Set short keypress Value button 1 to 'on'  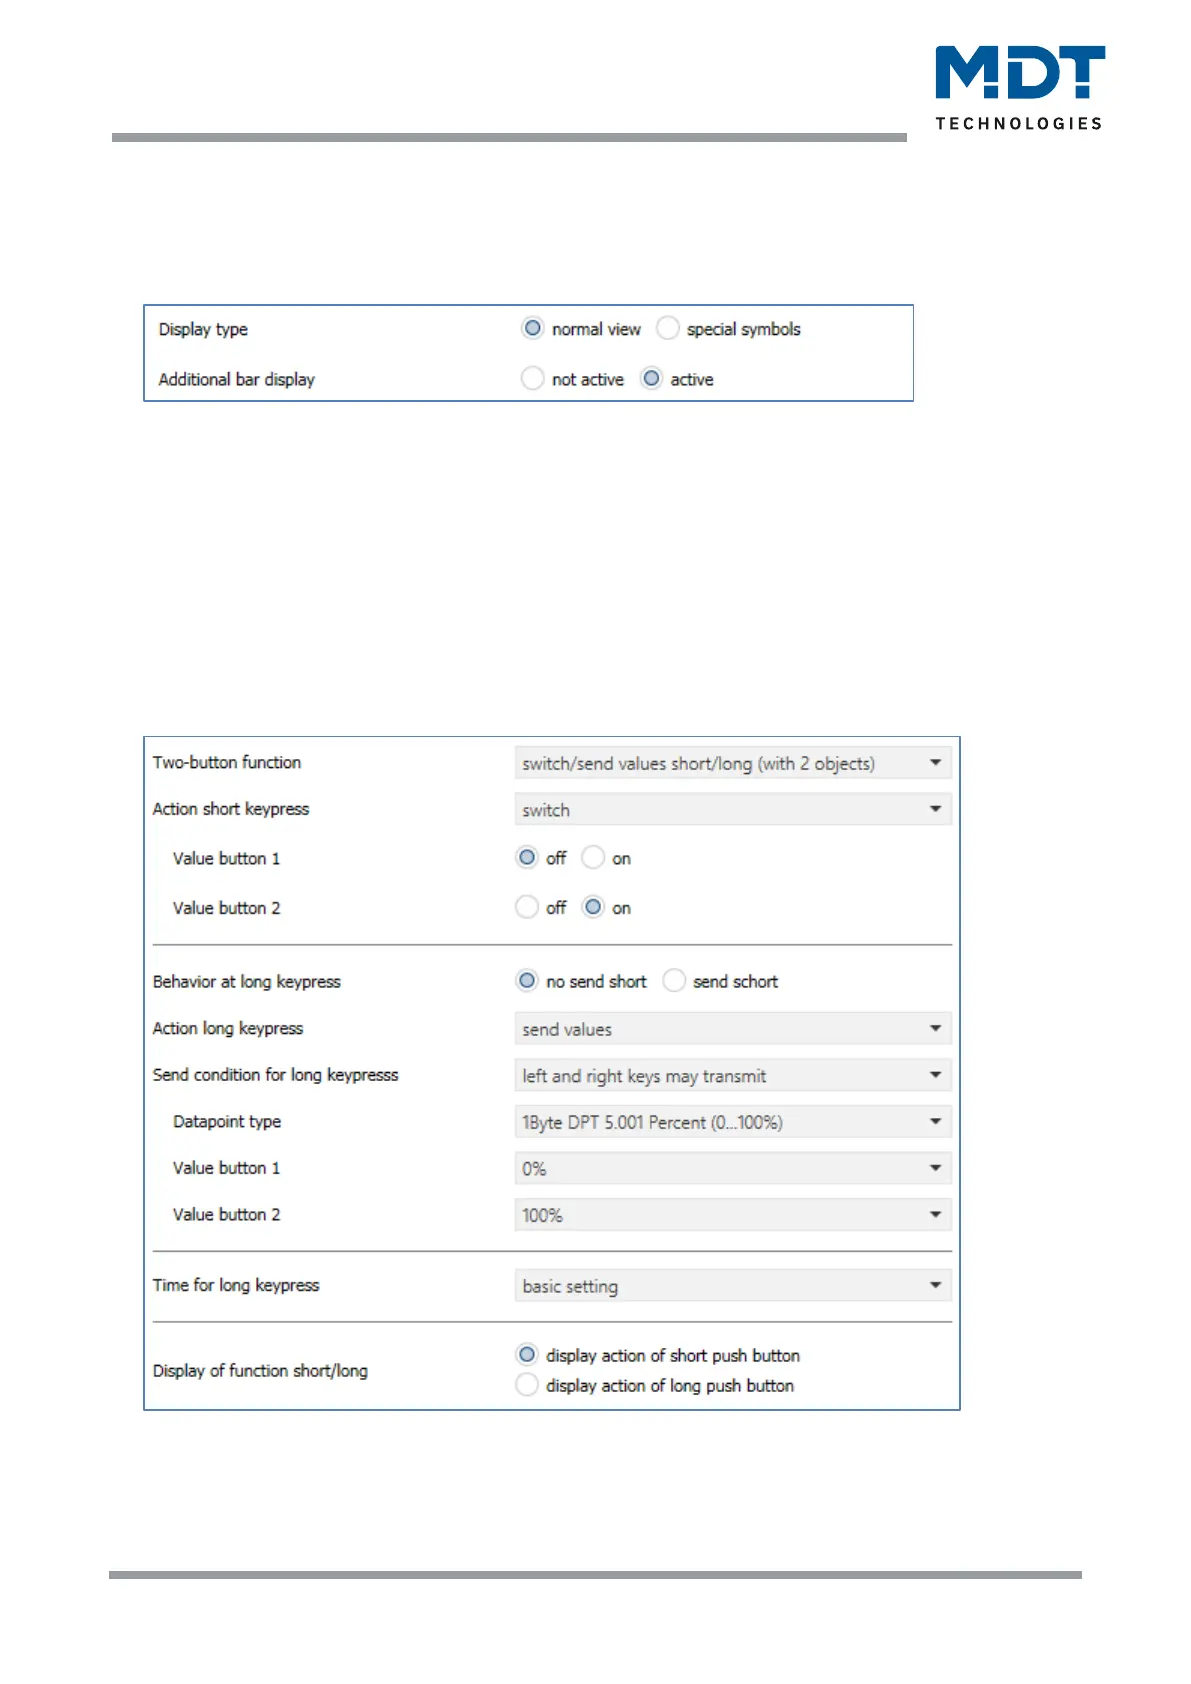tap(593, 858)
